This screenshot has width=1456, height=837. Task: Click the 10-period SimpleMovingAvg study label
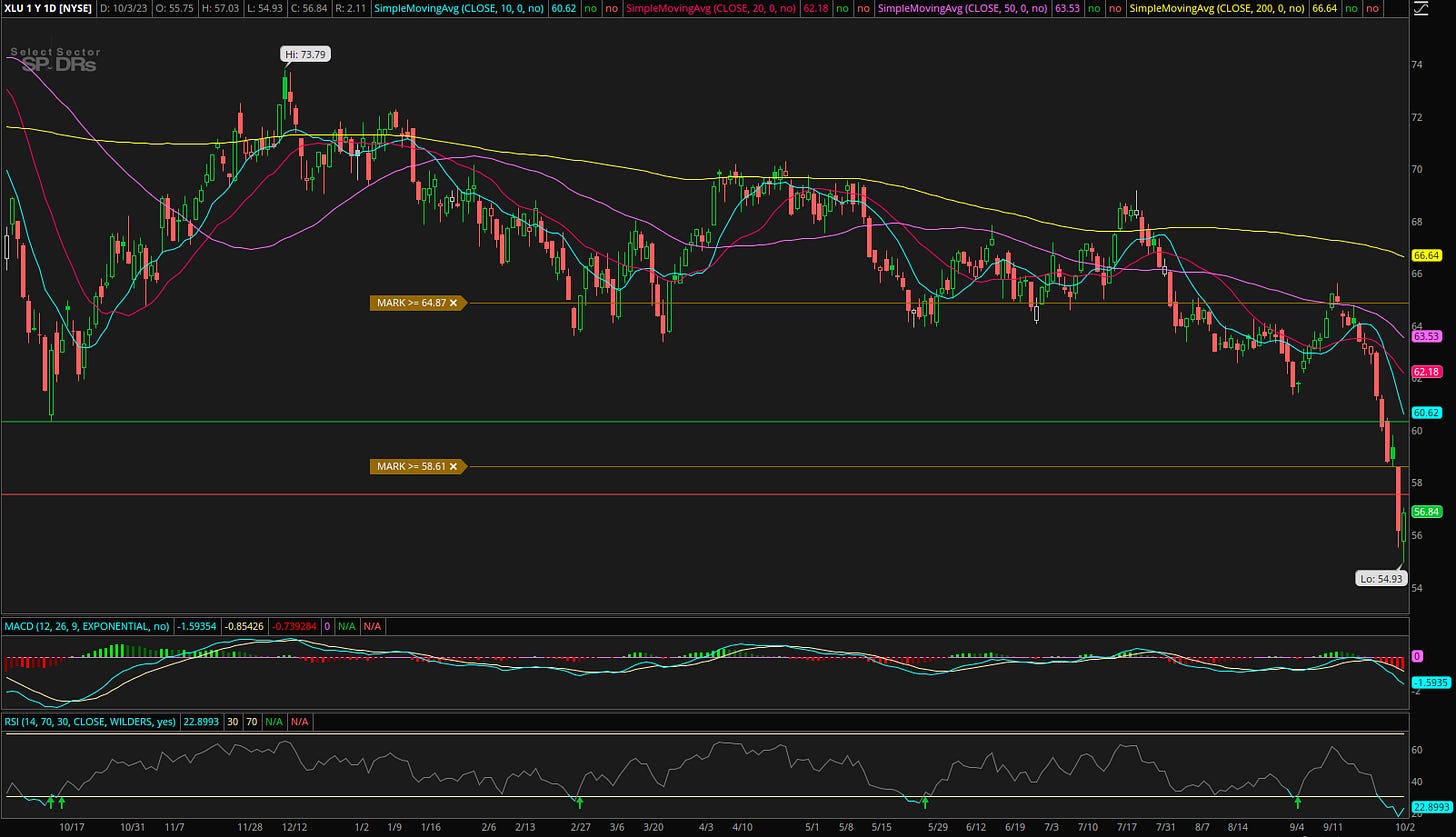pyautogui.click(x=459, y=8)
